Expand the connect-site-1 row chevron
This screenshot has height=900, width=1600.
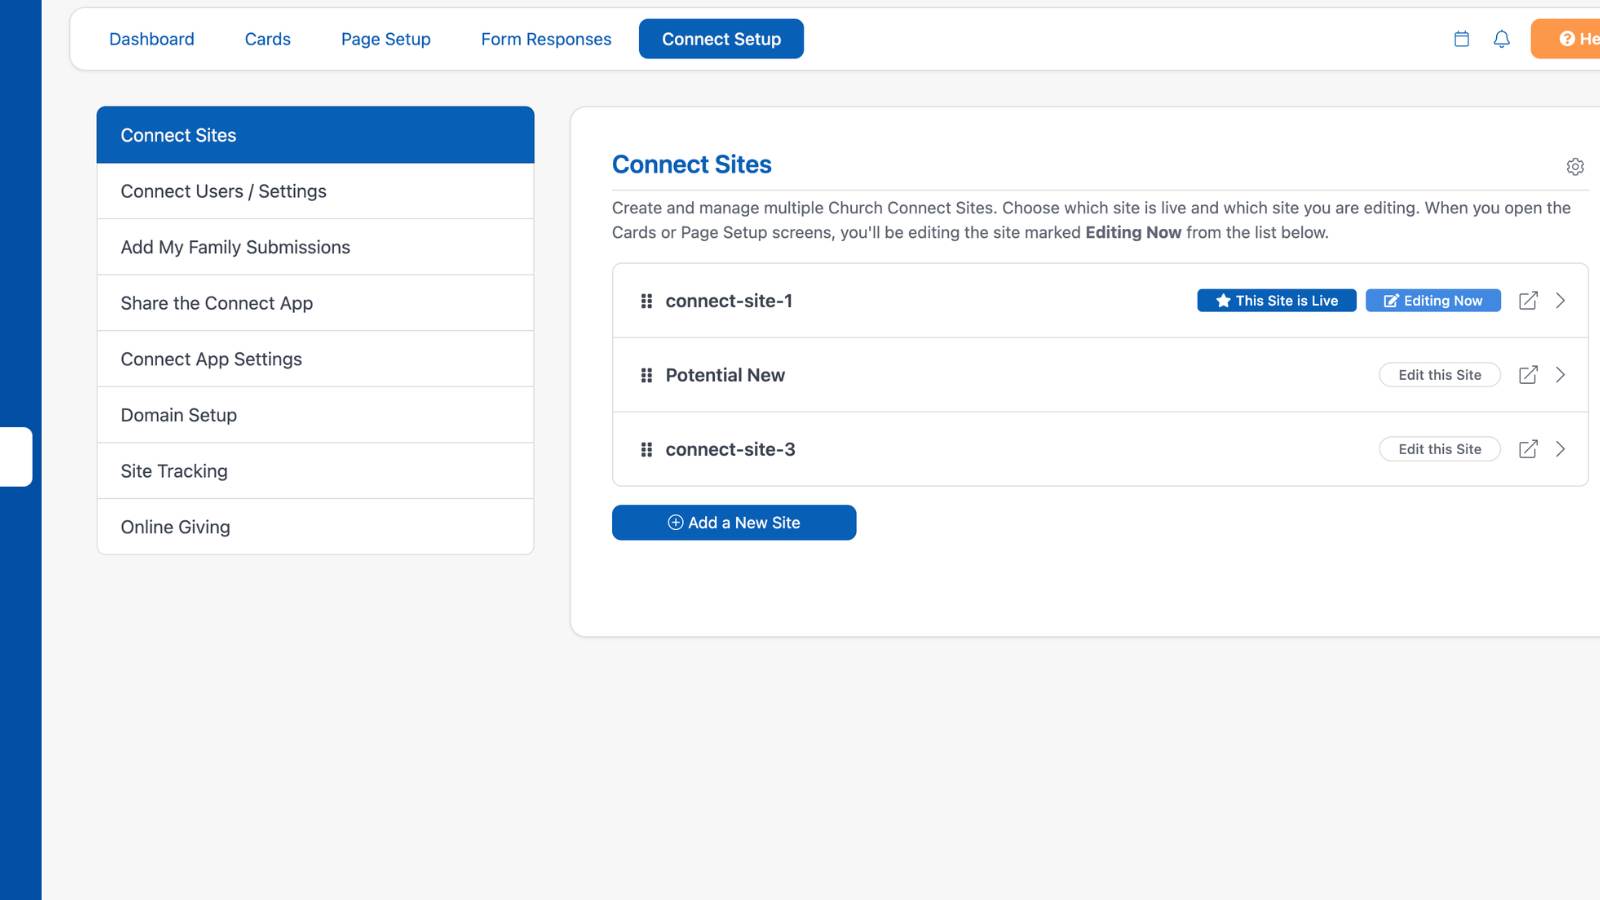pyautogui.click(x=1560, y=301)
